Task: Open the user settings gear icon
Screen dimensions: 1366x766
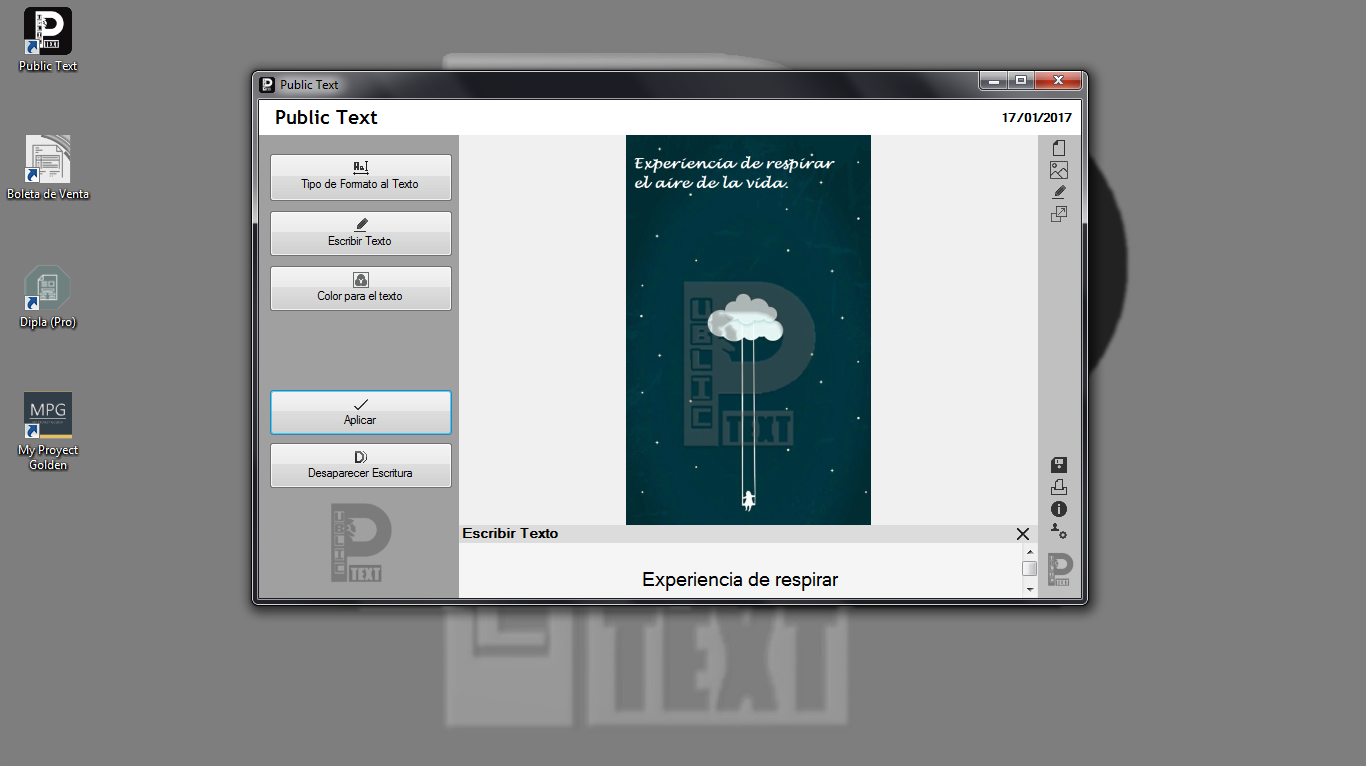Action: (x=1058, y=531)
